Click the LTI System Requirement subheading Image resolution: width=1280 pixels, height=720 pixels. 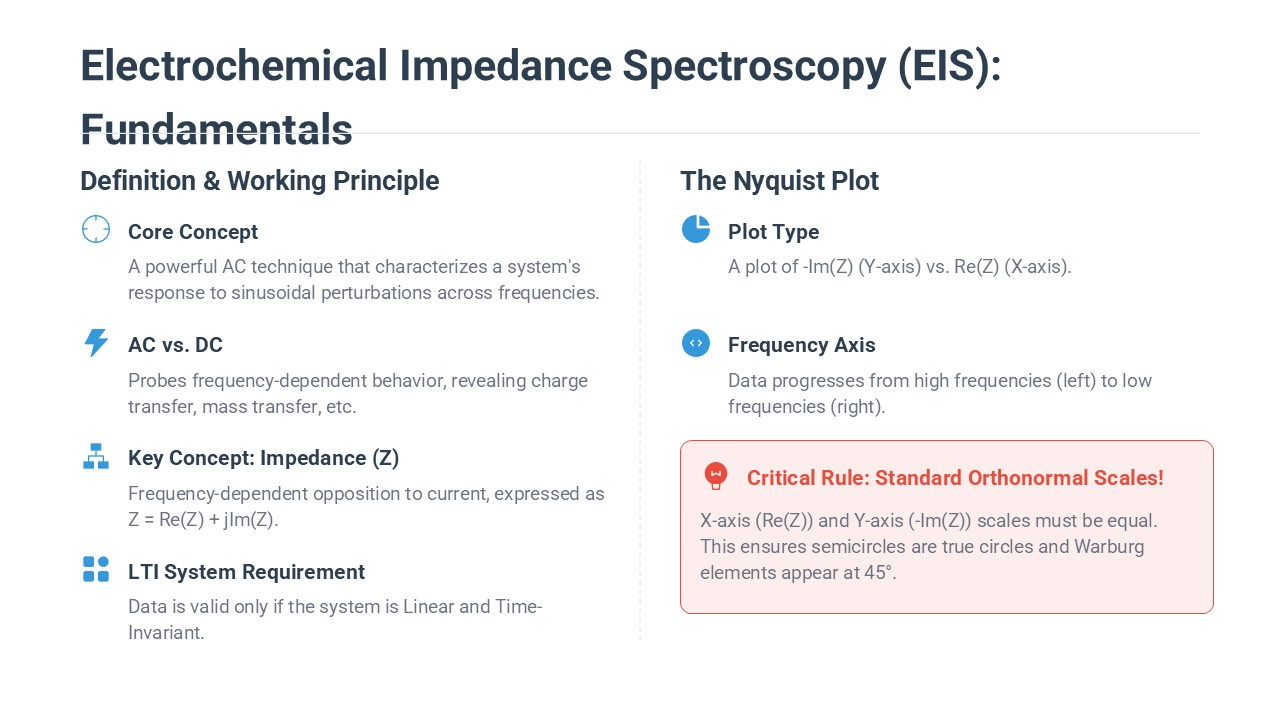click(246, 572)
